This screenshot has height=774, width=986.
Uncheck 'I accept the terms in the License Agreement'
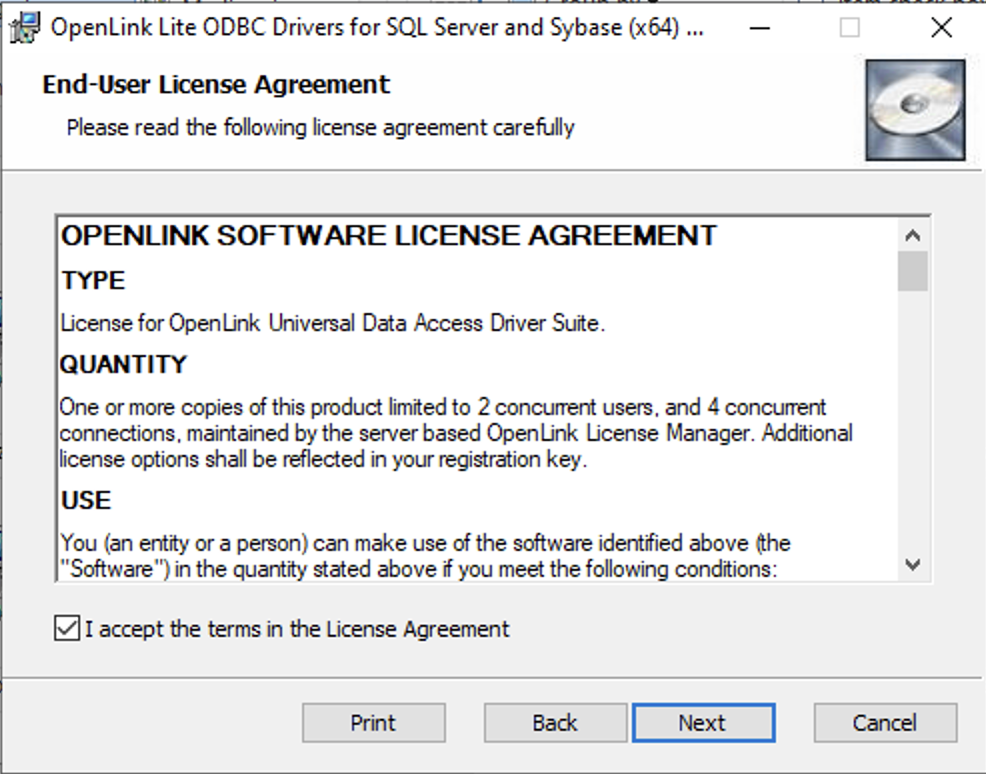65,629
